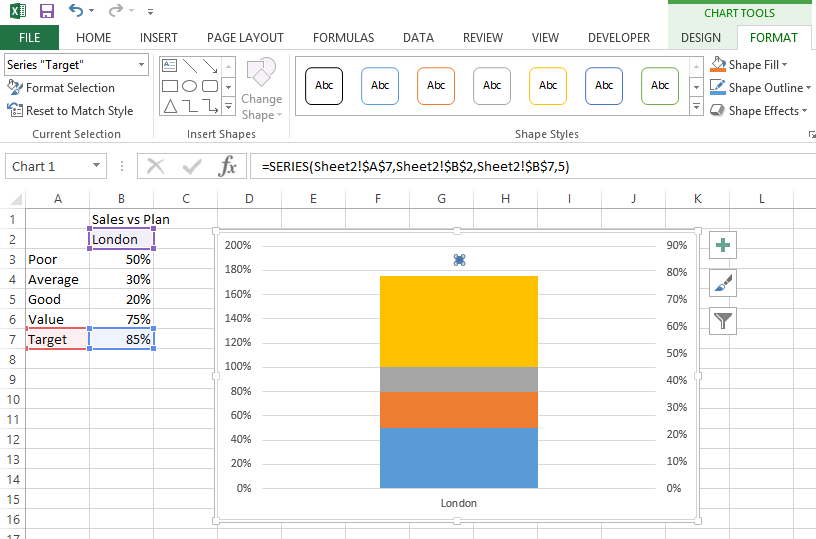Screen dimensions: 816x539
Task: Expand the Shape Styles gallery More button
Action: coord(696,107)
